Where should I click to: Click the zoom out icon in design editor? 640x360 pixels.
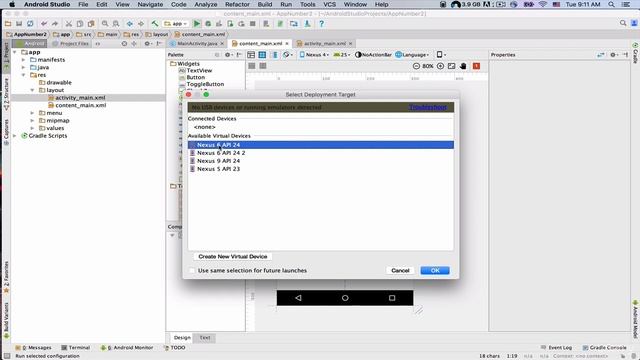click(416, 66)
